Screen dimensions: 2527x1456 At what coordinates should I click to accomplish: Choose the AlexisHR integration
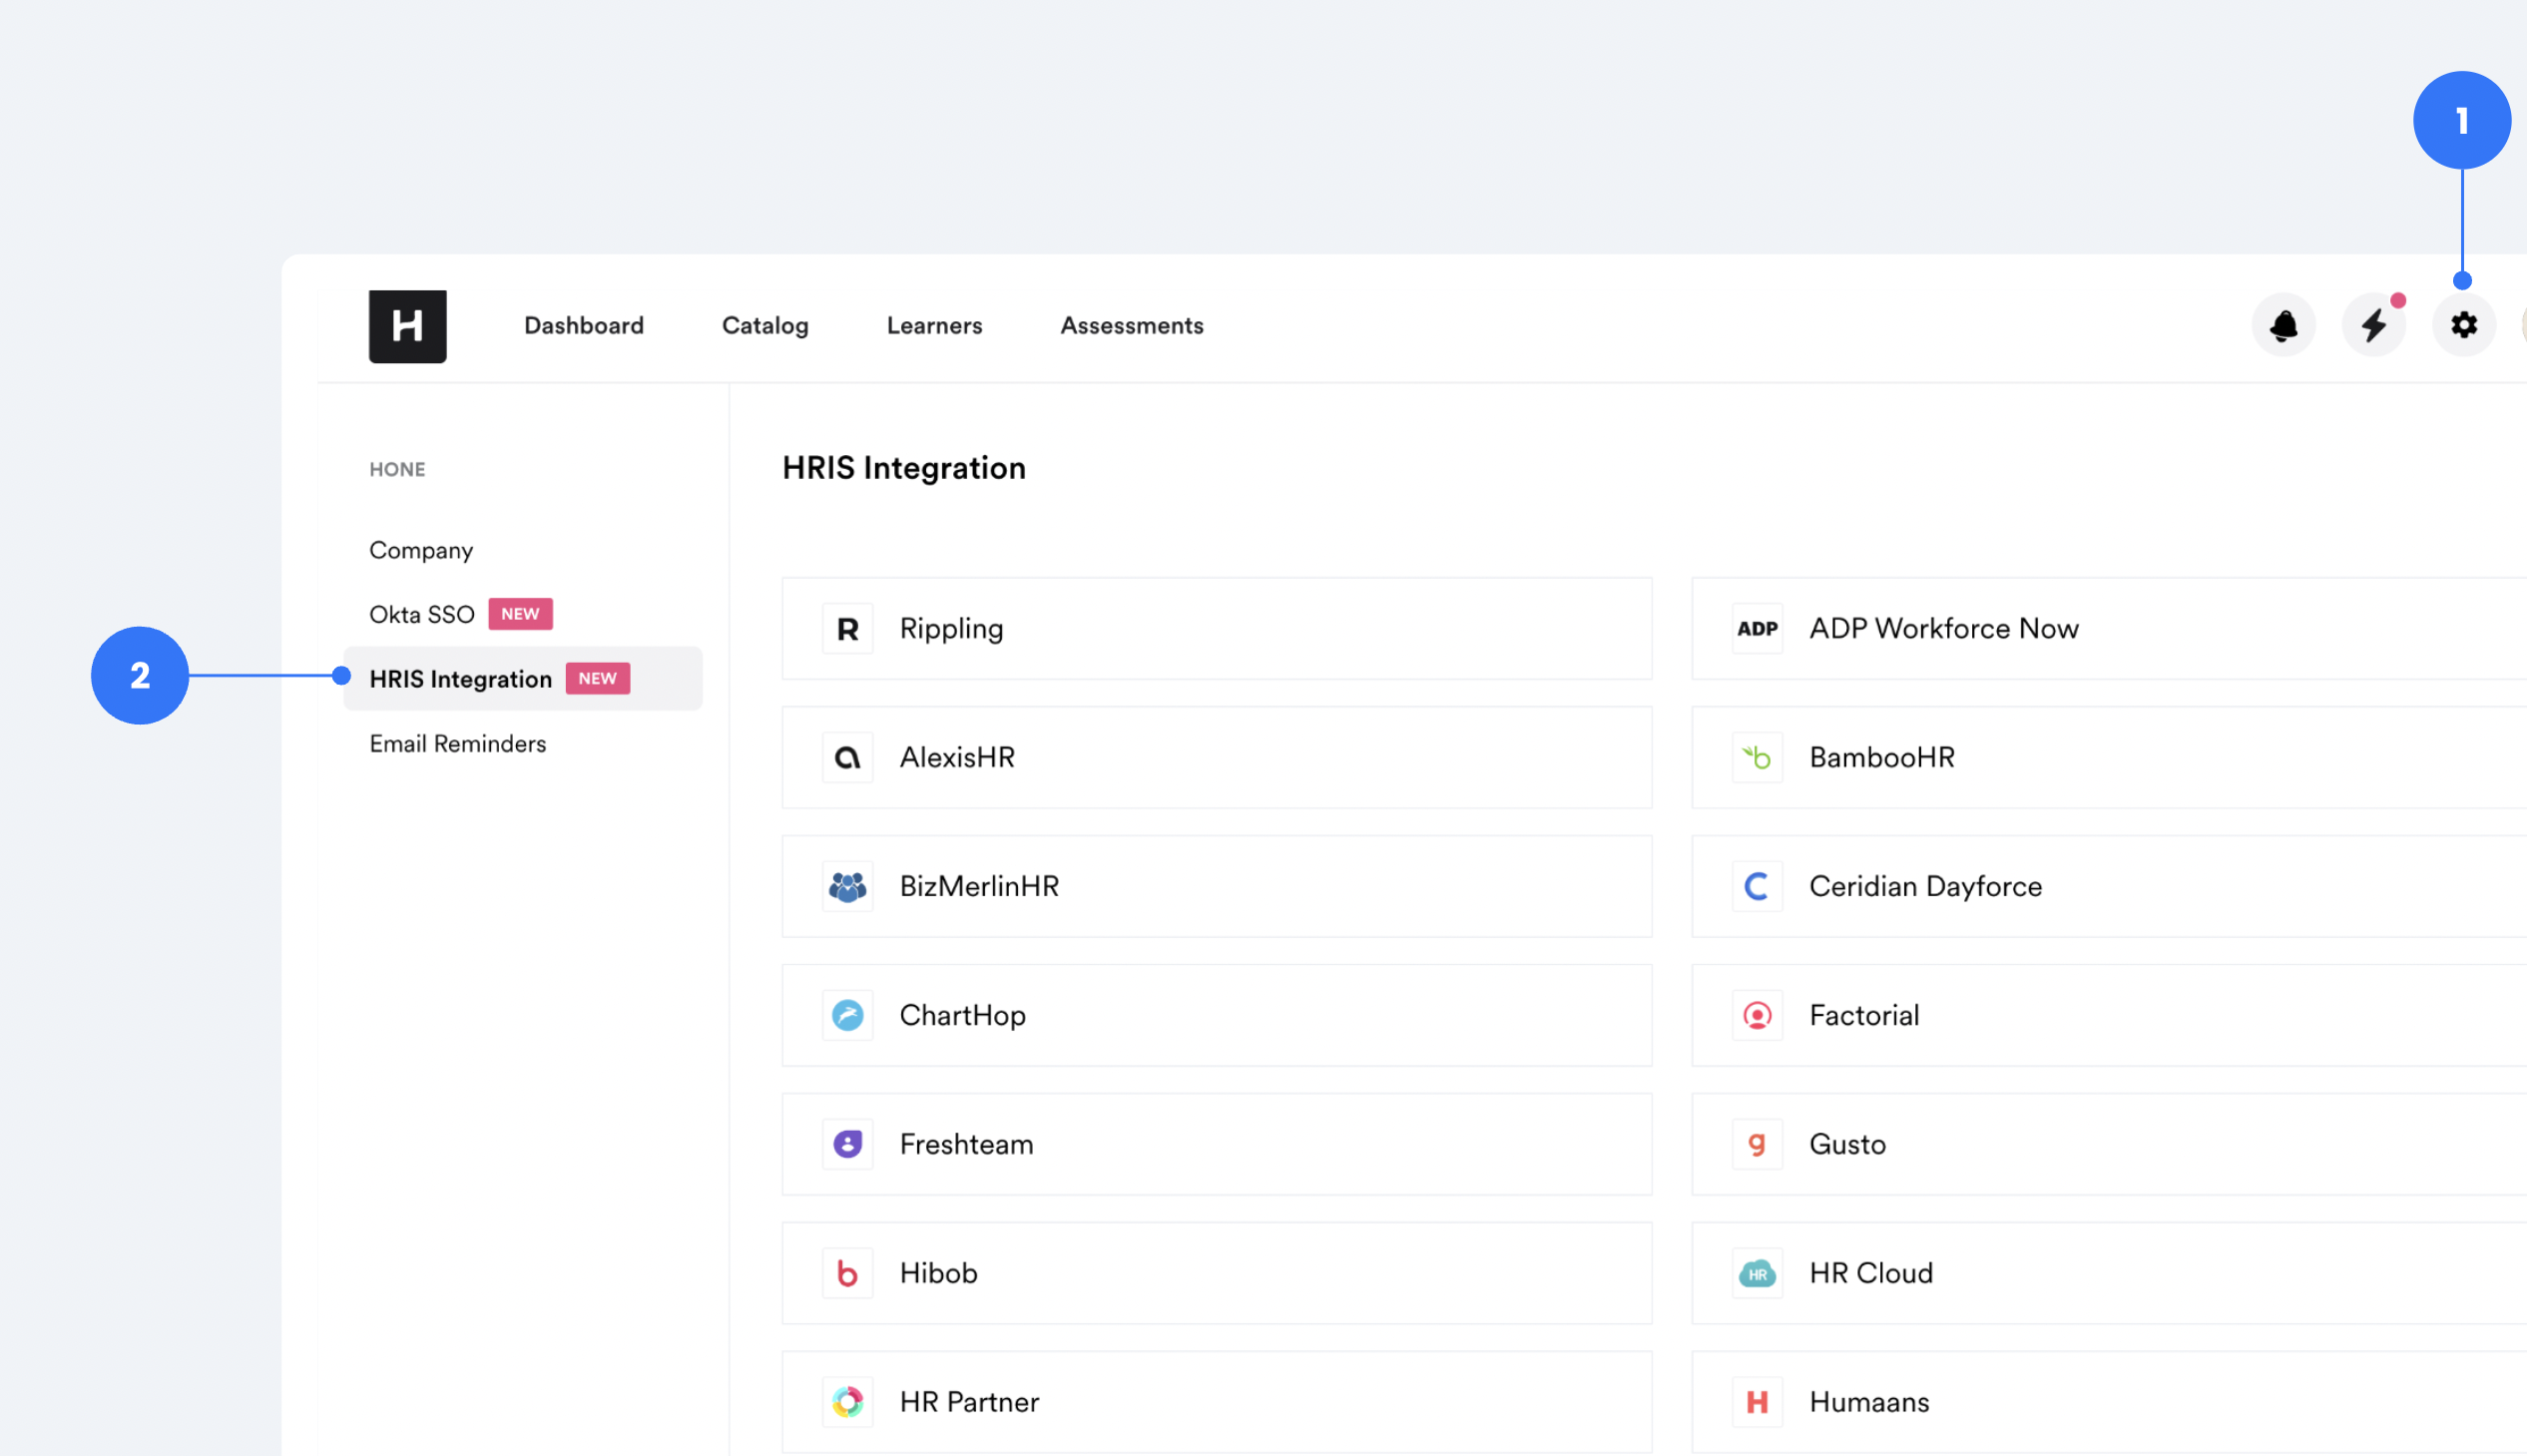[1217, 758]
